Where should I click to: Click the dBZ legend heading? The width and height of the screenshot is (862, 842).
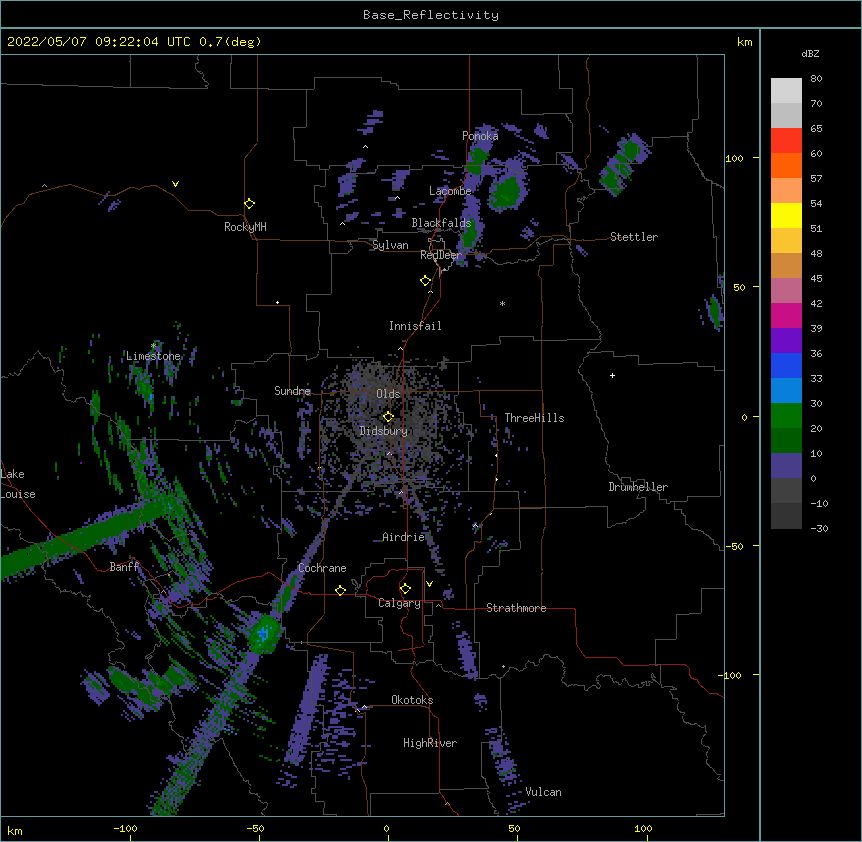point(810,53)
